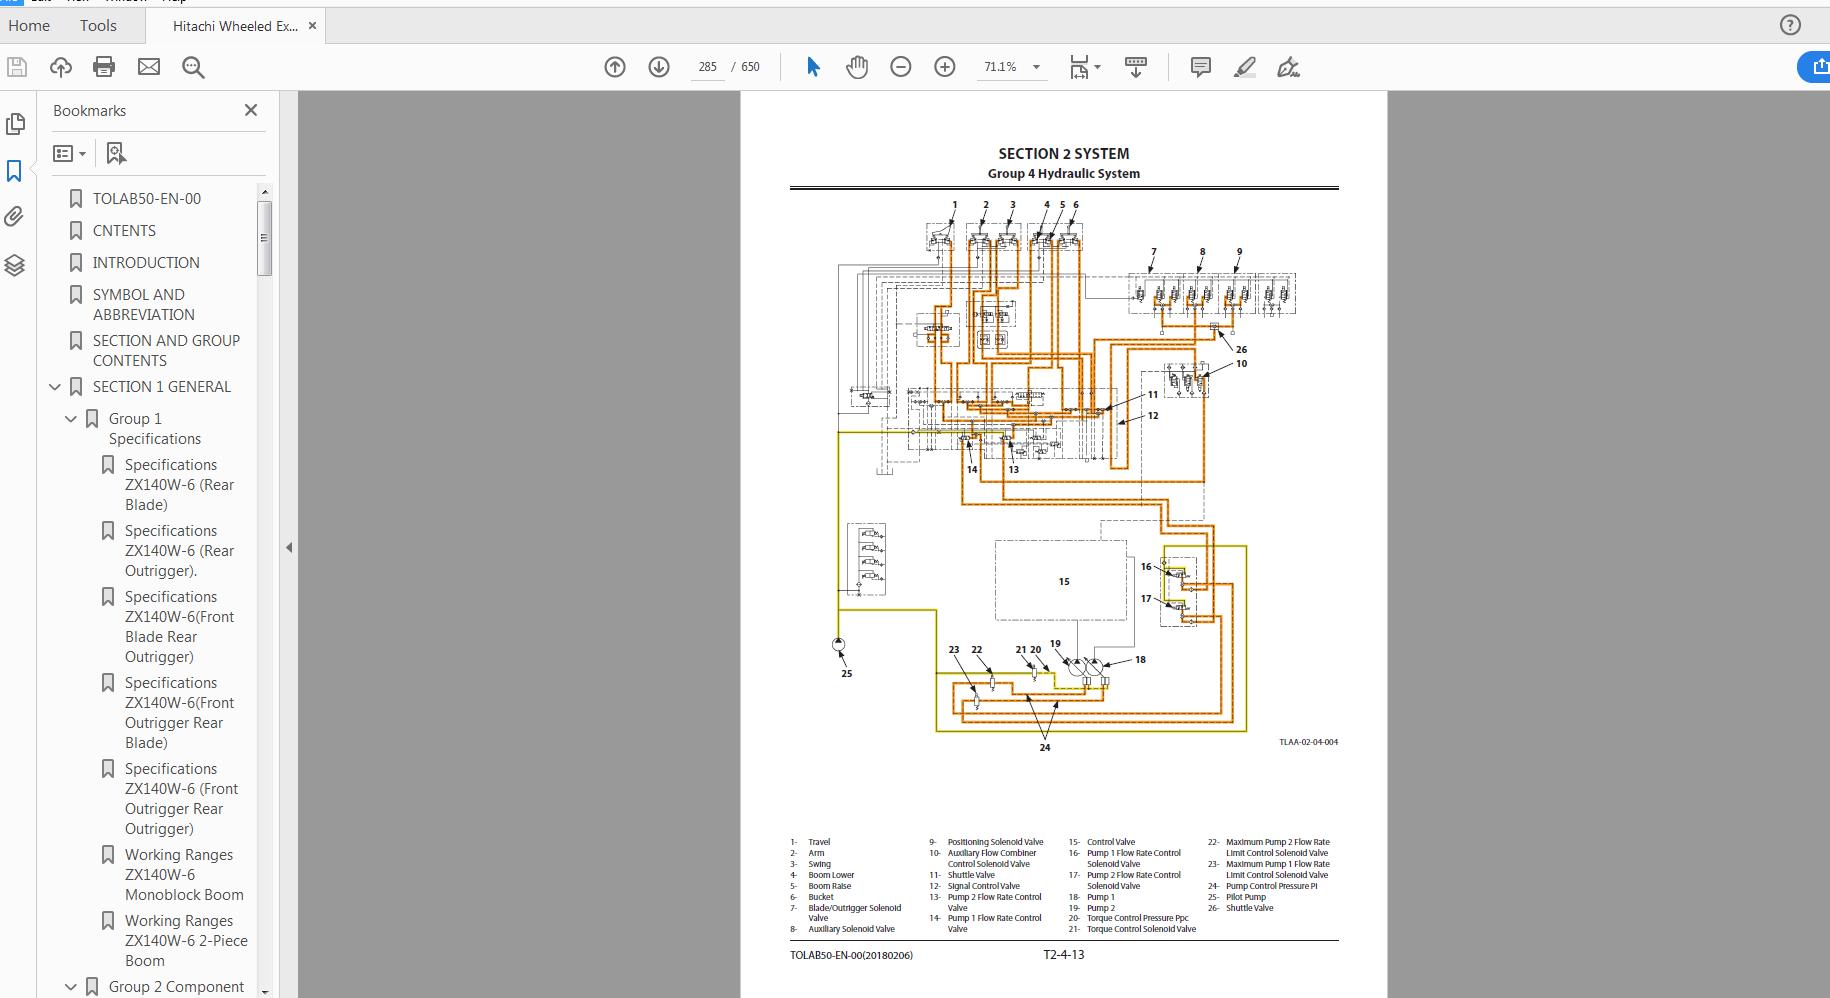Add a comment sticky note
1830x998 pixels.
coord(1201,67)
